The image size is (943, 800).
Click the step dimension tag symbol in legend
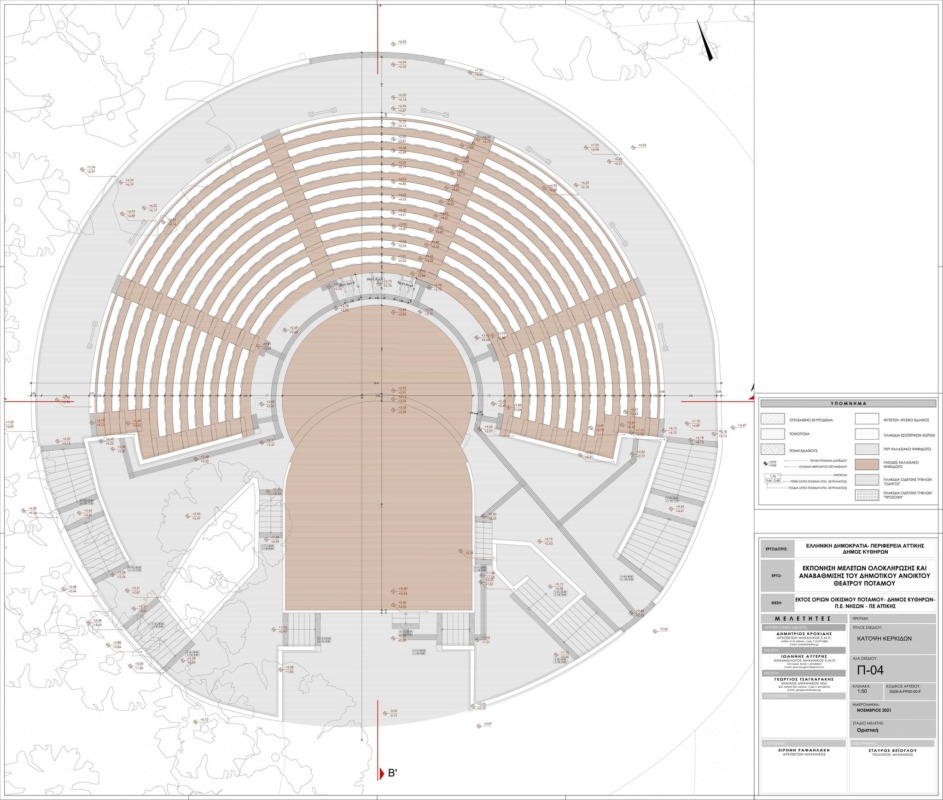tap(773, 481)
